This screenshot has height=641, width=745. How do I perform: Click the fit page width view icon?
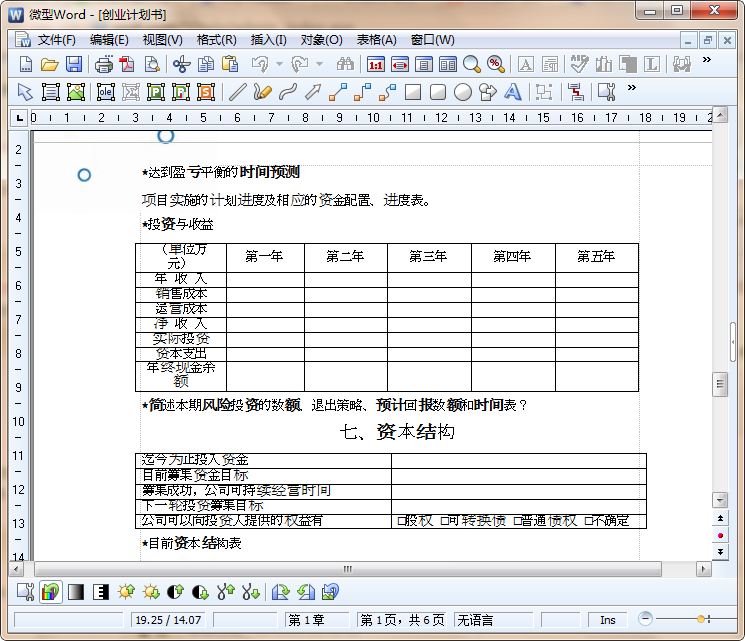tap(400, 64)
